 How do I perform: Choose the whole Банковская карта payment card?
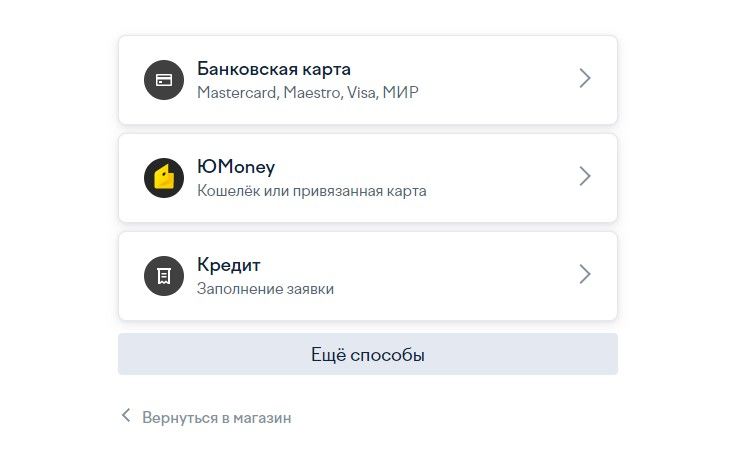(x=368, y=80)
